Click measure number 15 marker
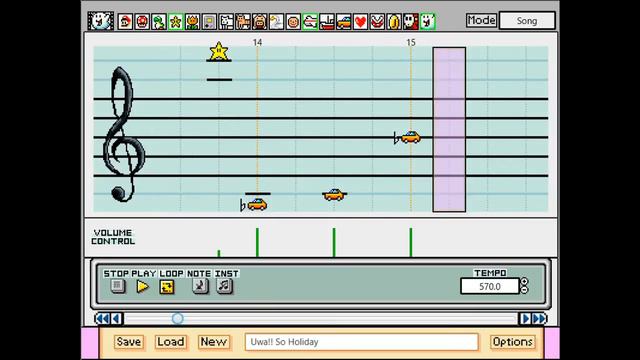Screen dimensions: 640x360 (411, 42)
